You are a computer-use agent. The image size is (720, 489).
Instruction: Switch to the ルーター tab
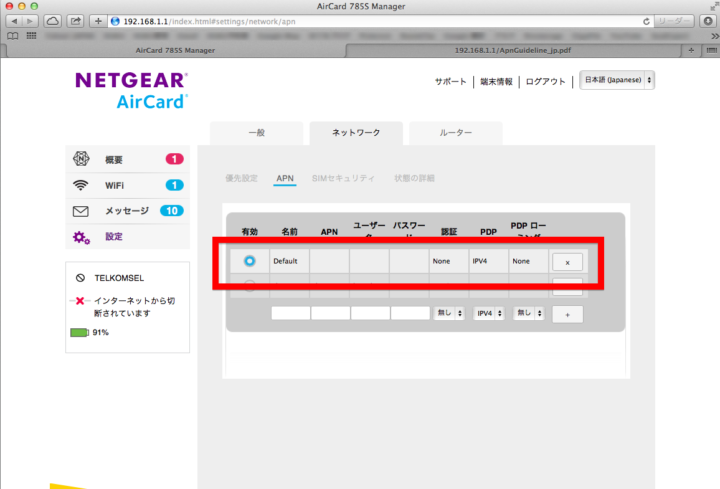pyautogui.click(x=455, y=133)
